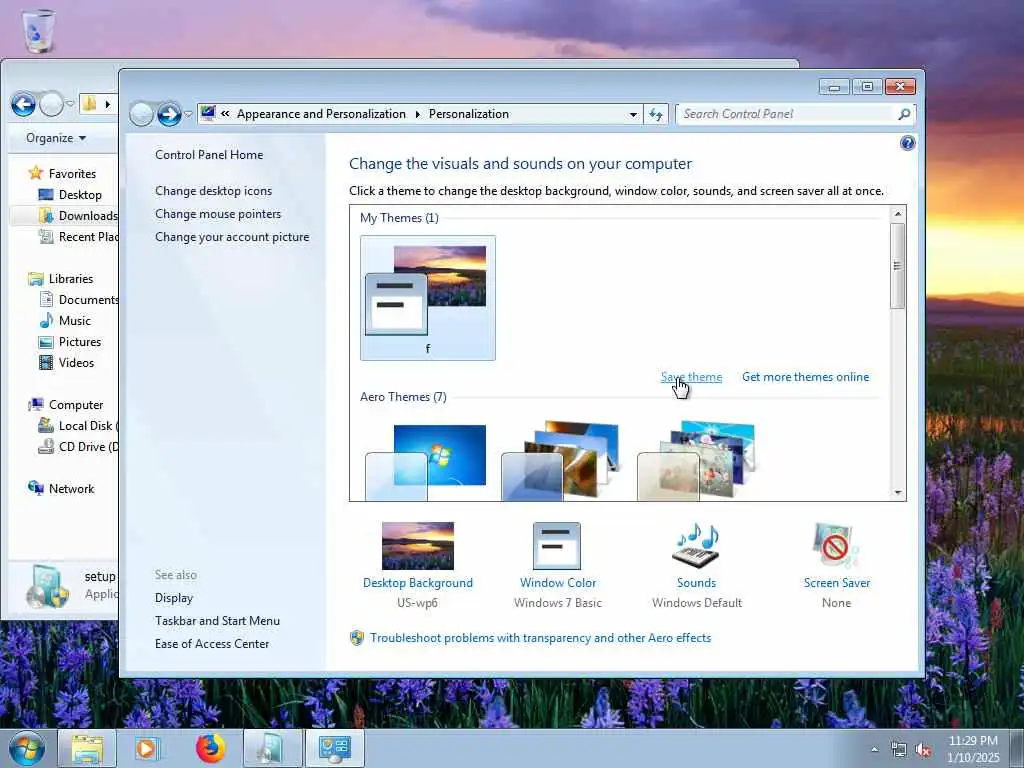Screen dimensions: 1024x768
Task: Expand arrow after Appearance and Personalization breadcrumb
Action: pos(418,114)
